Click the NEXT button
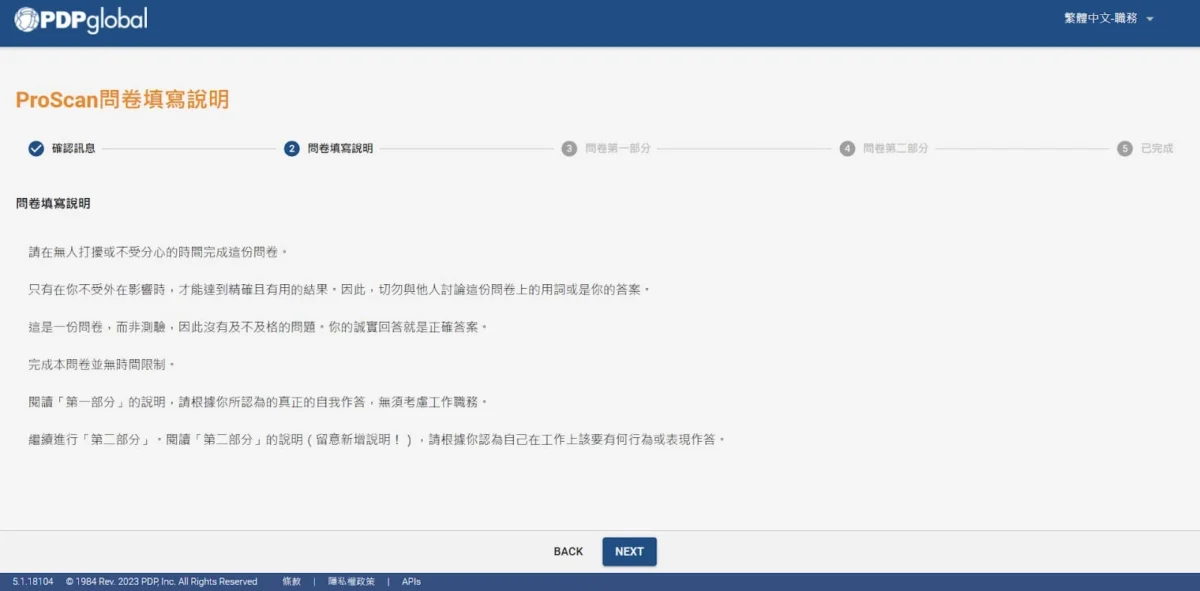This screenshot has width=1200, height=591. tap(629, 552)
